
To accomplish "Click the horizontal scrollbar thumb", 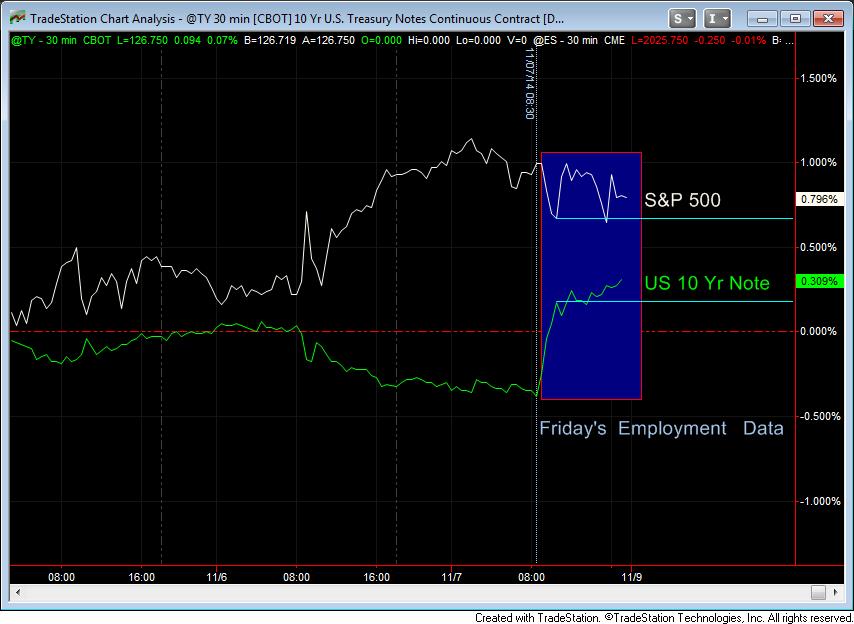I will (x=818, y=592).
